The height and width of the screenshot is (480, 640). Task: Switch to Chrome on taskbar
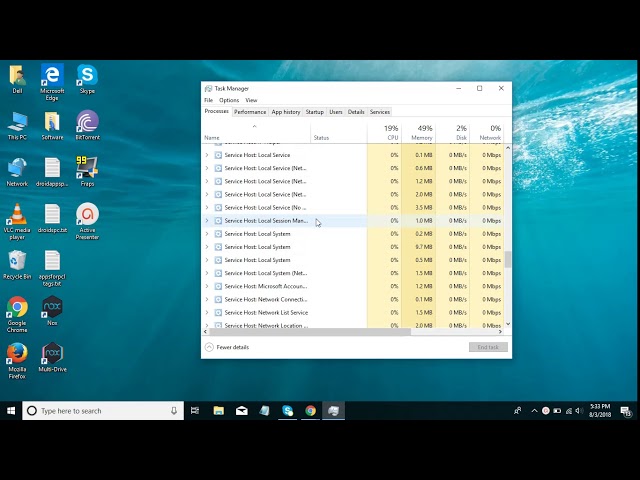point(311,411)
